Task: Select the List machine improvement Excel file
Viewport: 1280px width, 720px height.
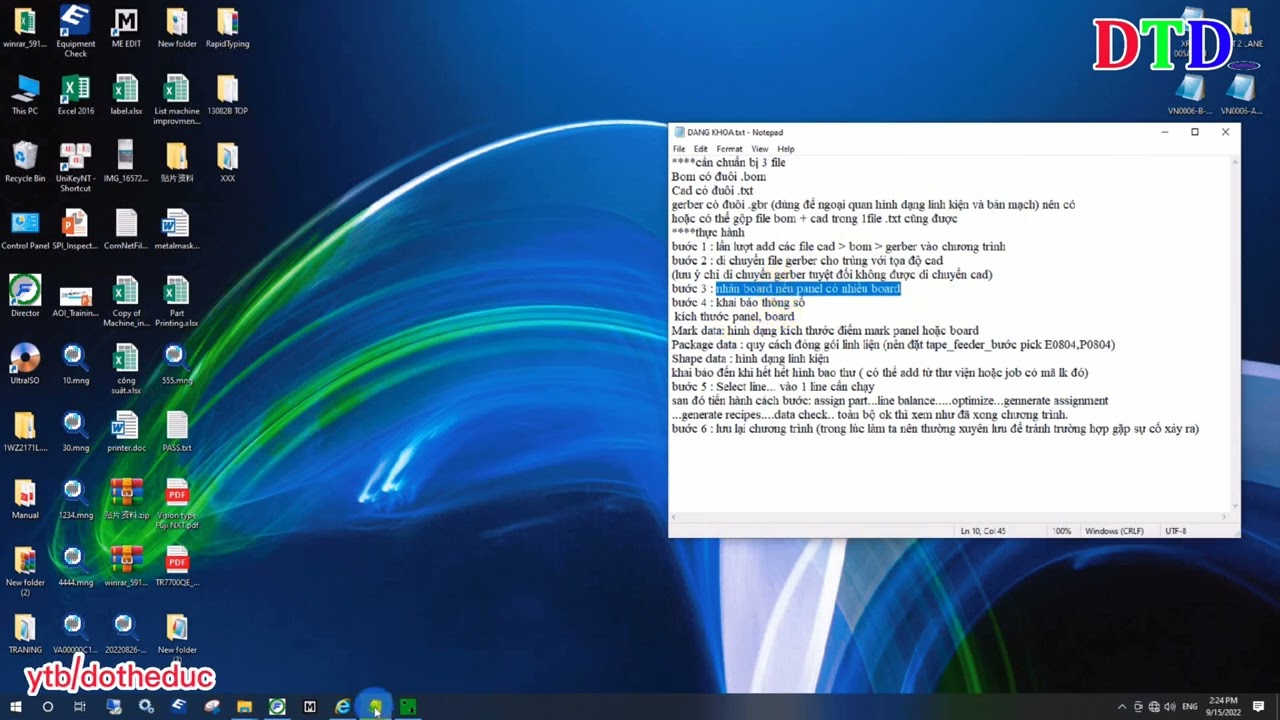Action: (177, 100)
